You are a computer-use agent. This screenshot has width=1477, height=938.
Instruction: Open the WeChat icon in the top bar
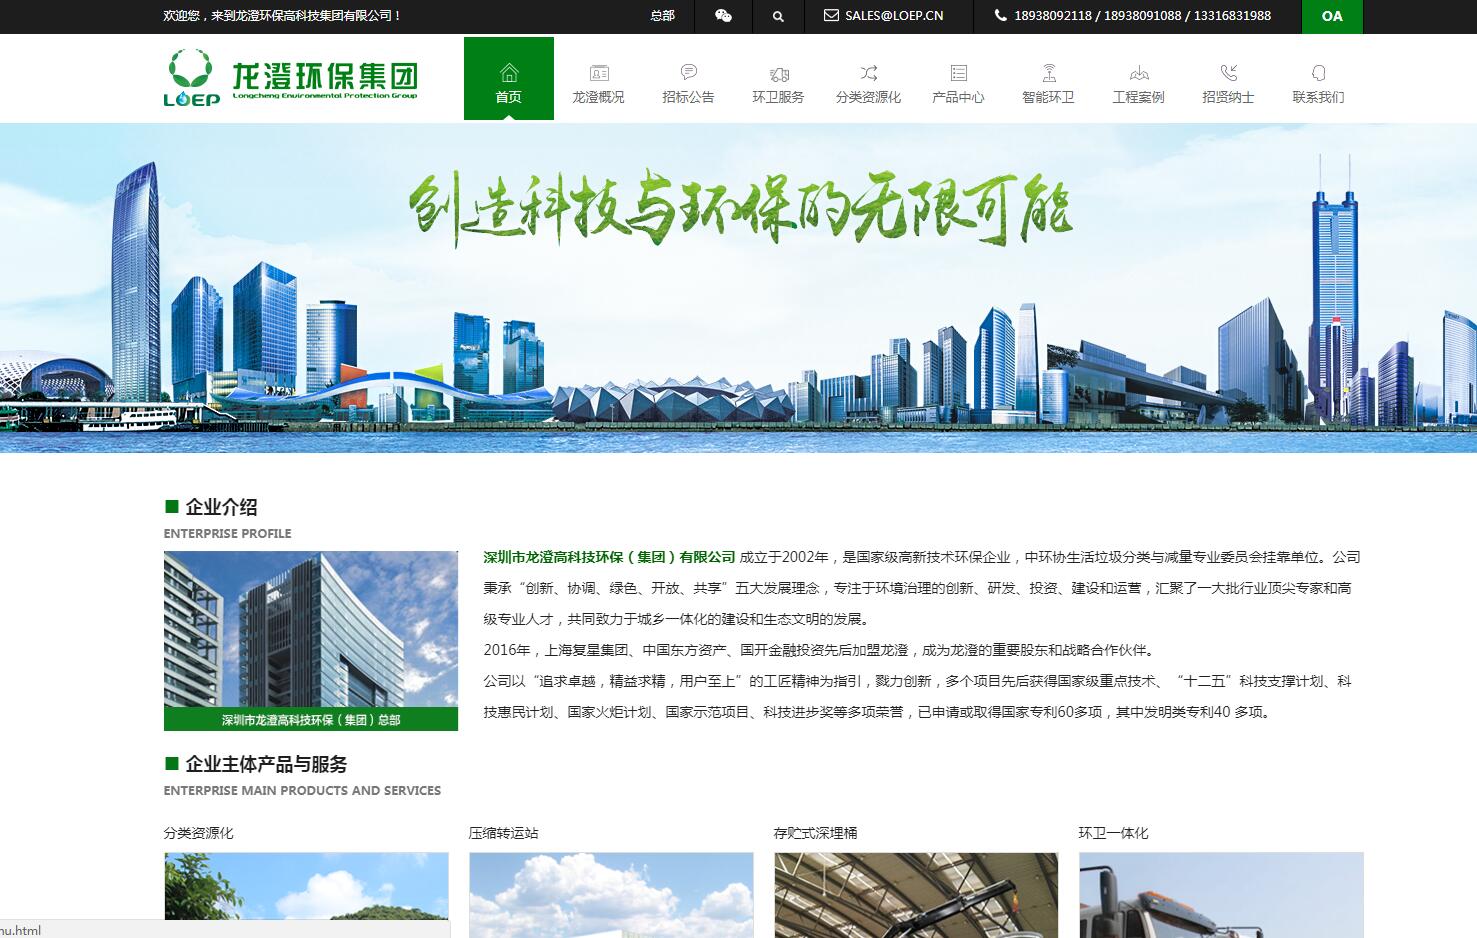pos(722,16)
